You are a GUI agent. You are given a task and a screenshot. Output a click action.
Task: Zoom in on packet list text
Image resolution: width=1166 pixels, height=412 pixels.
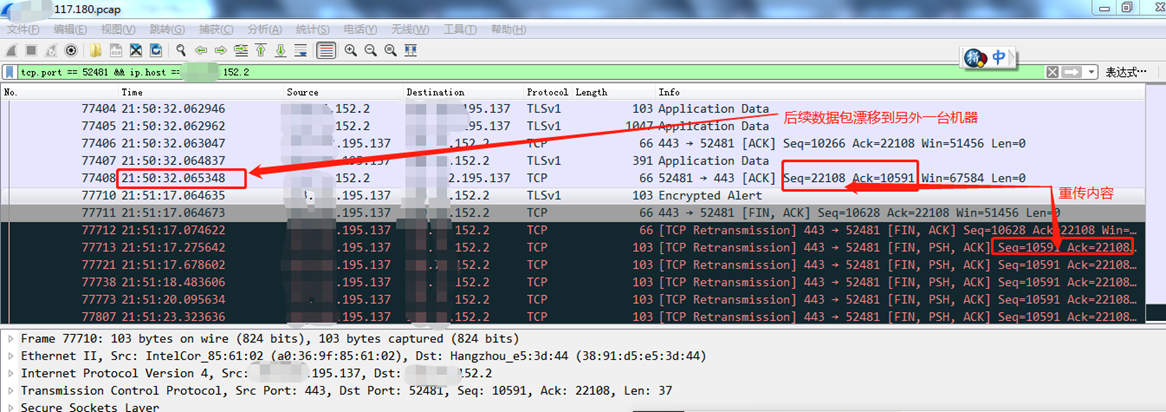(351, 50)
